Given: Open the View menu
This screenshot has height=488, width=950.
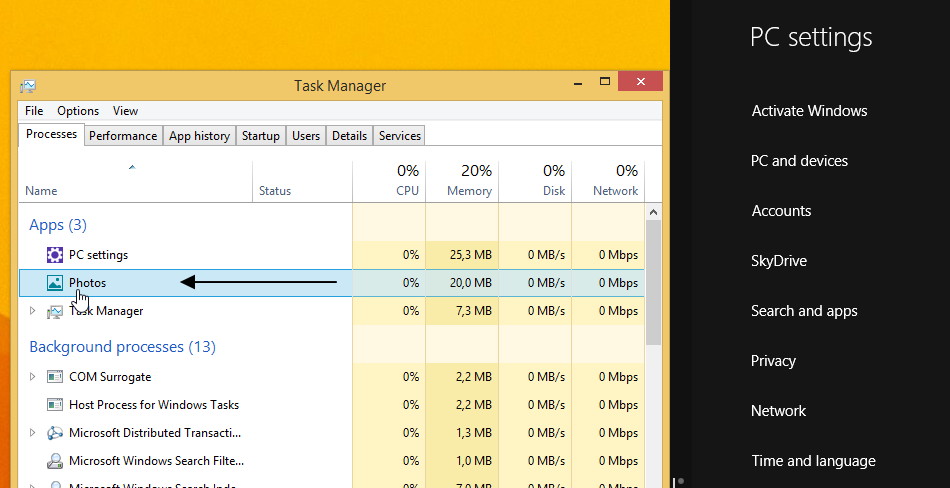Looking at the screenshot, I should click(x=125, y=111).
